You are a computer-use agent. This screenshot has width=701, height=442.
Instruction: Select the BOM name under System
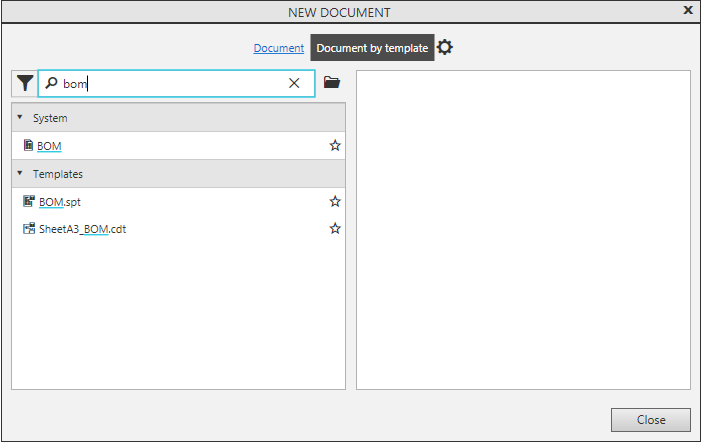(50, 146)
